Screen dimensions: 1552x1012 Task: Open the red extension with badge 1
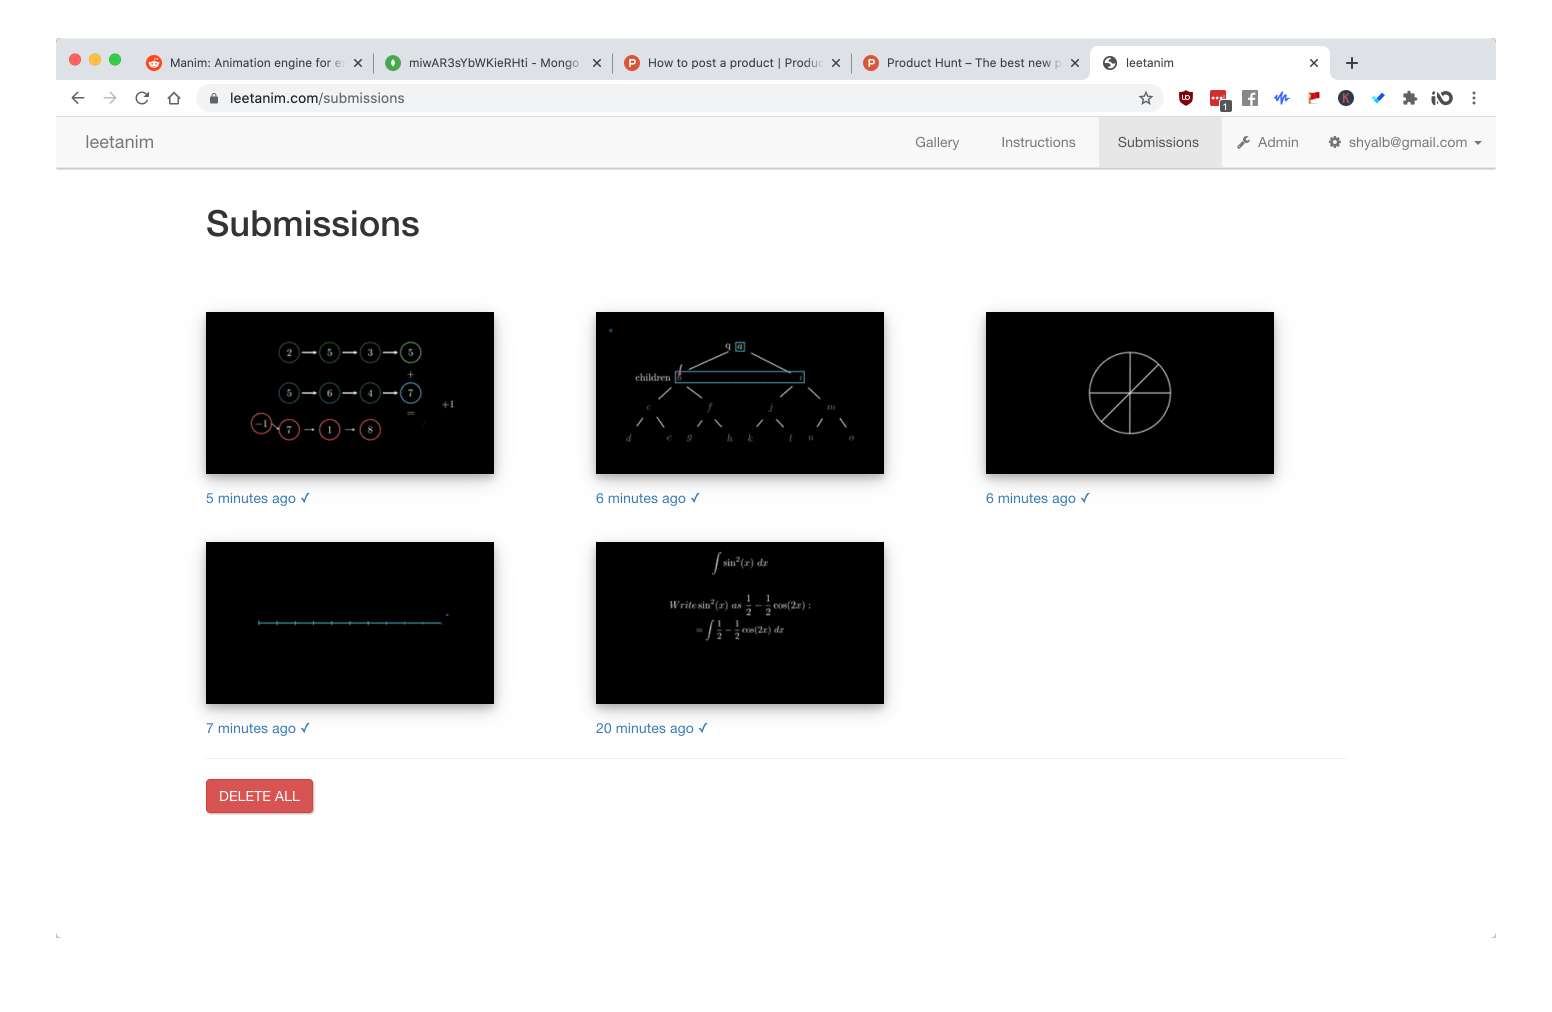(1219, 99)
